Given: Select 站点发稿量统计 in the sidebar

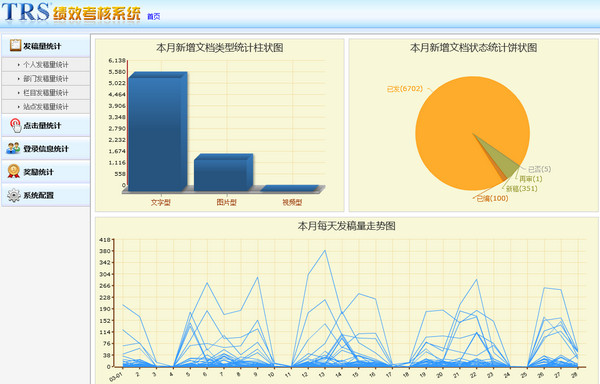Looking at the screenshot, I should [46, 107].
